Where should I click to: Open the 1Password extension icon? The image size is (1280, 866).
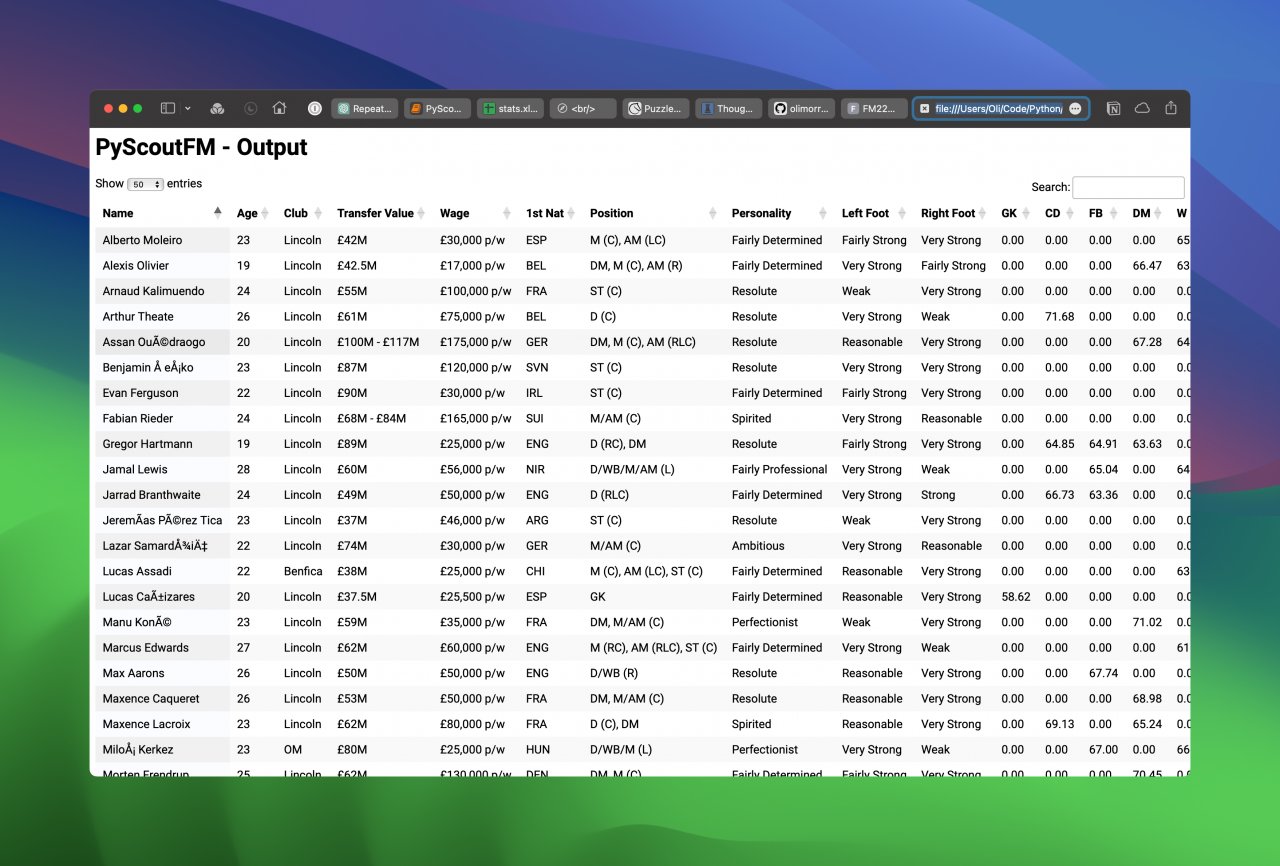click(x=314, y=108)
